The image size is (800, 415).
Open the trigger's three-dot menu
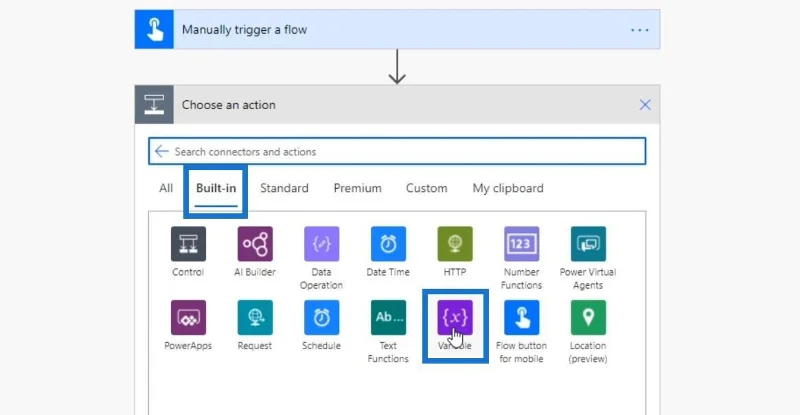point(640,30)
